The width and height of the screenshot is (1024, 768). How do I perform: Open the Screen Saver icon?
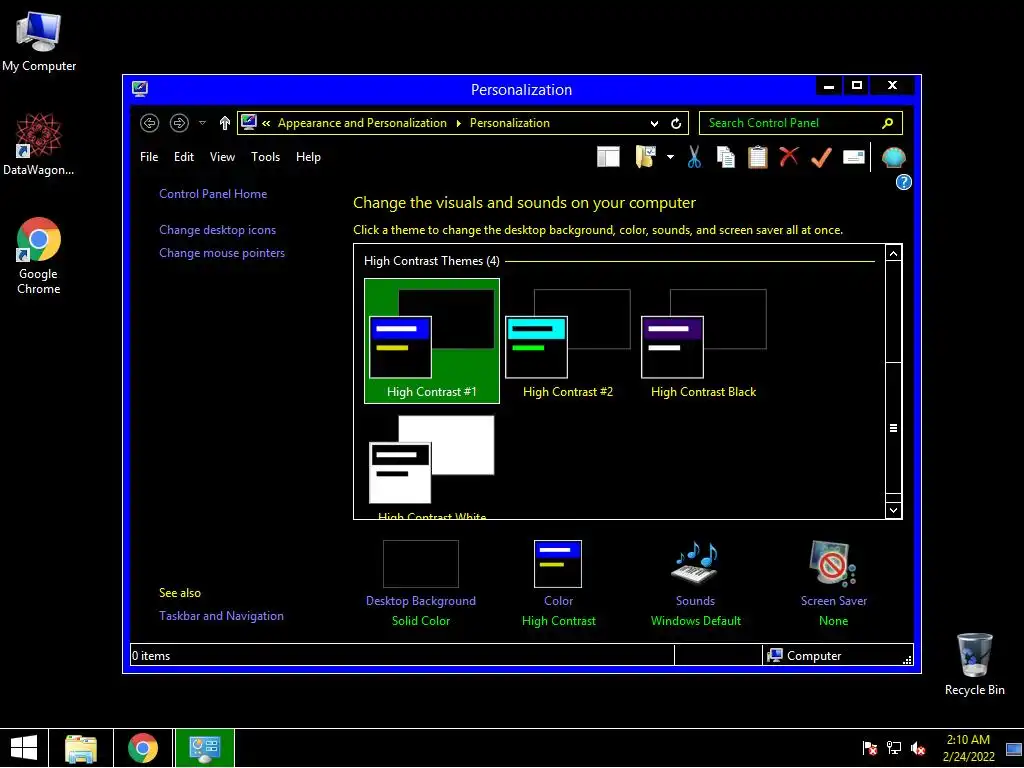833,564
